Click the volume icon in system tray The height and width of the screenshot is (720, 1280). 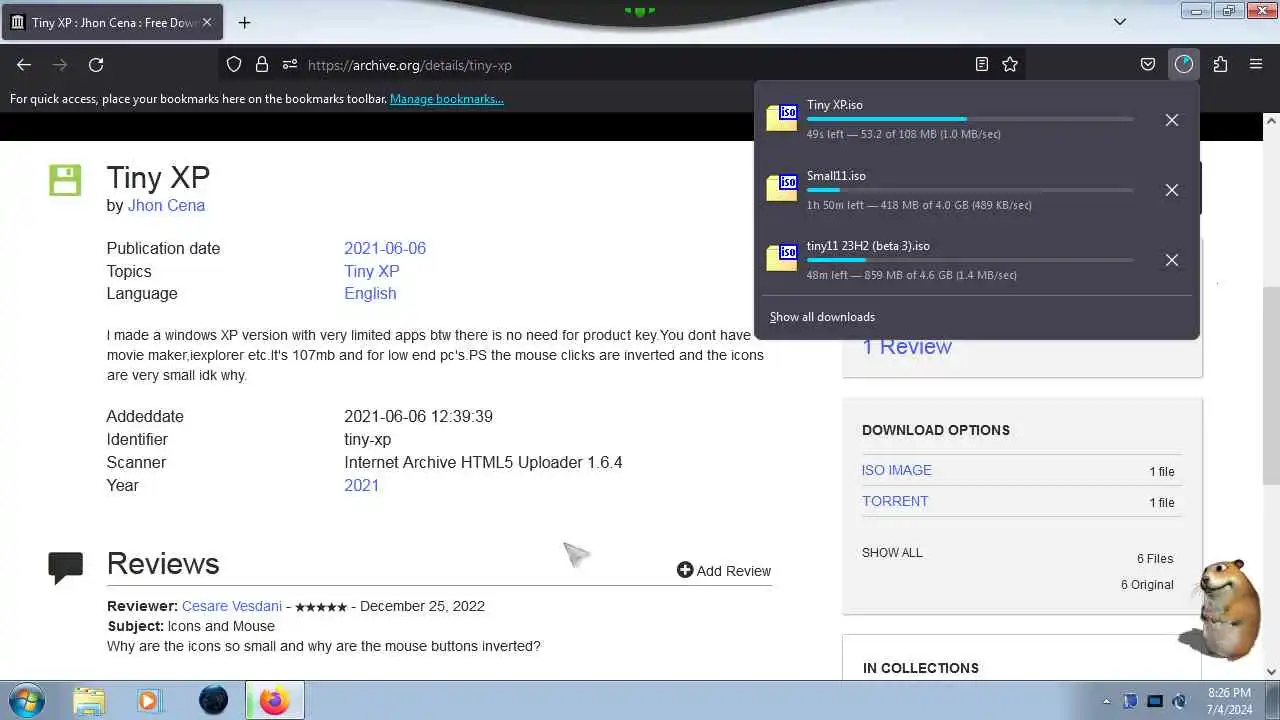click(x=1180, y=701)
